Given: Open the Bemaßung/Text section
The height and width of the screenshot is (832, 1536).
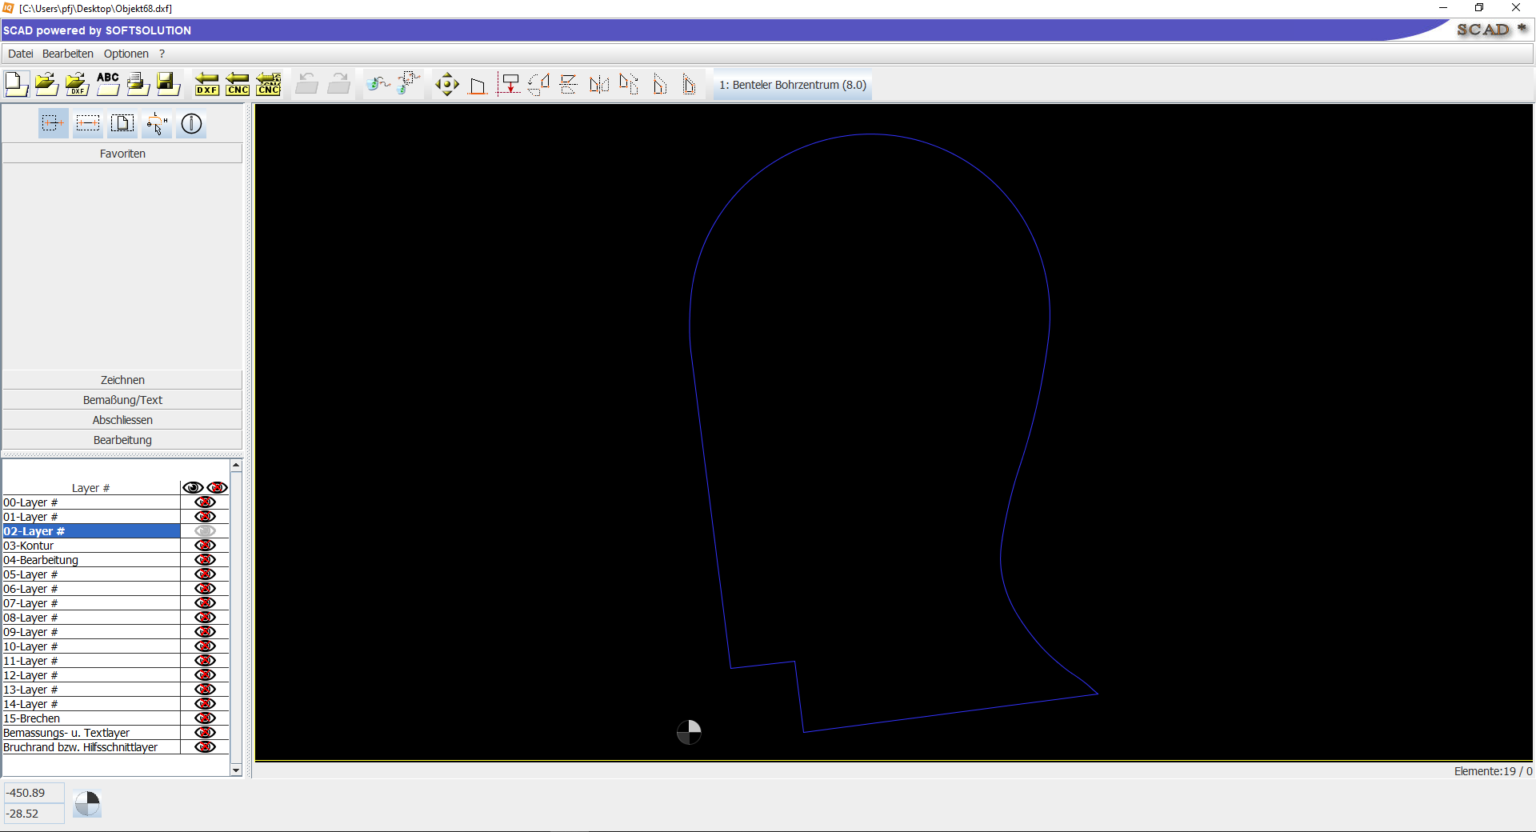Looking at the screenshot, I should coord(122,399).
